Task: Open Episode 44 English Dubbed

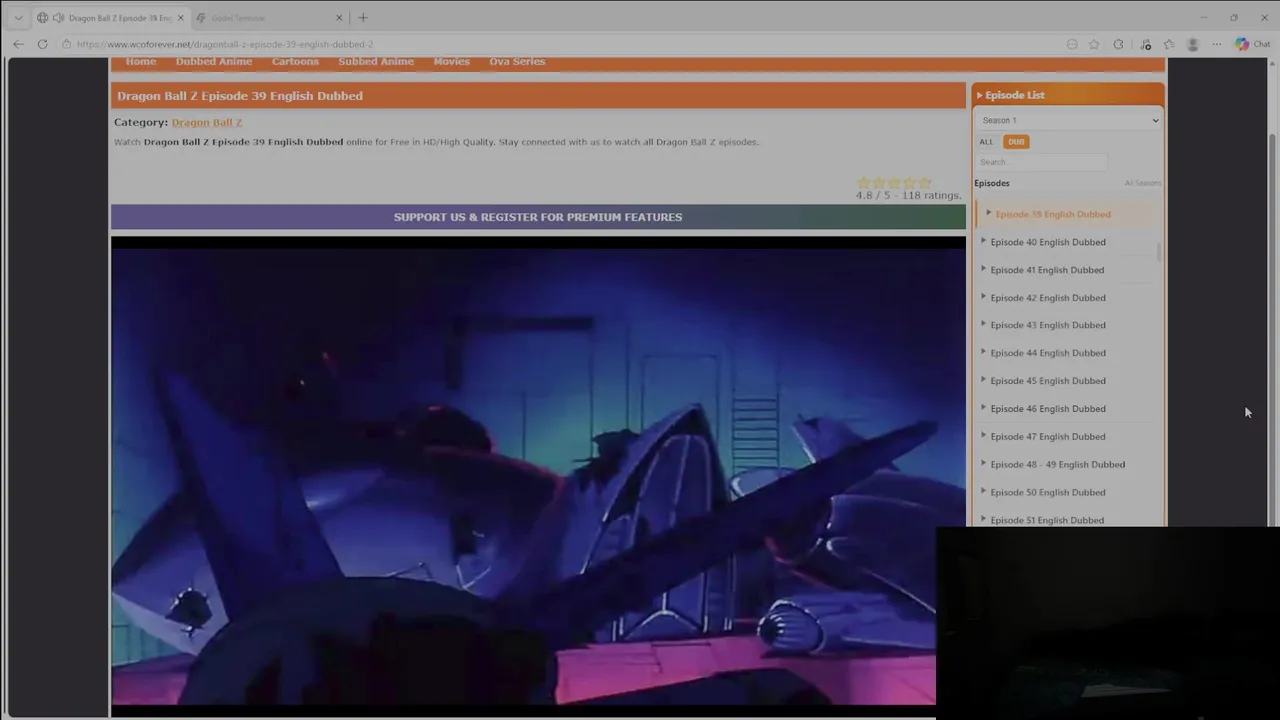Action: [1048, 353]
